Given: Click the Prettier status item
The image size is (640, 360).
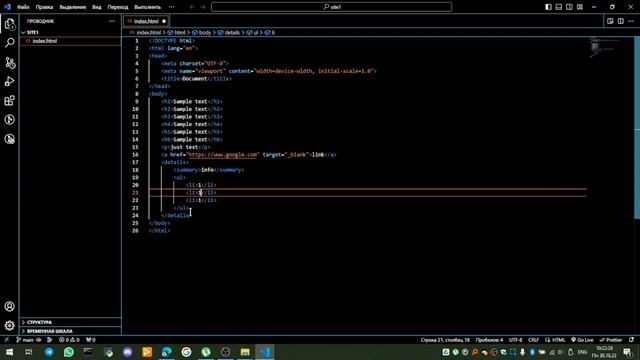Looking at the screenshot, I should [611, 340].
